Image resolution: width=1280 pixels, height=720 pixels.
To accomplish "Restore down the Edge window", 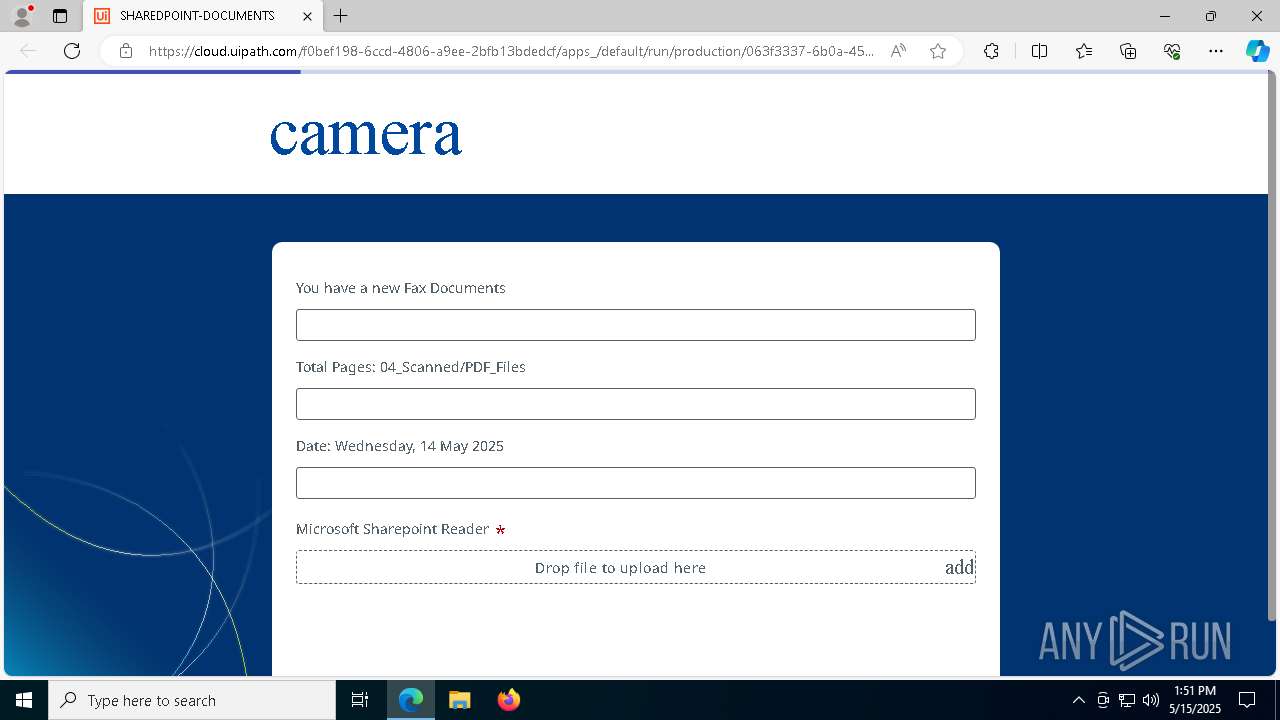I will pyautogui.click(x=1211, y=16).
